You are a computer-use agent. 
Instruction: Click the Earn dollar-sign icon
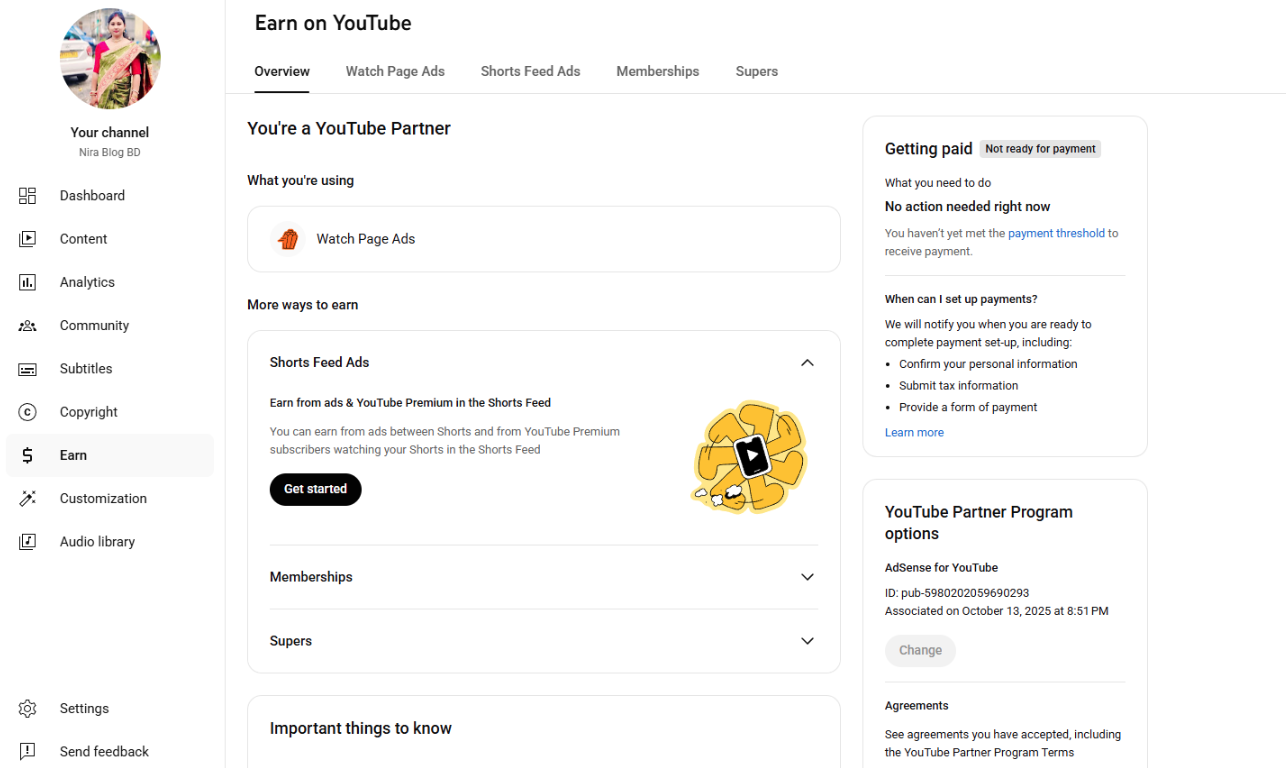[27, 455]
